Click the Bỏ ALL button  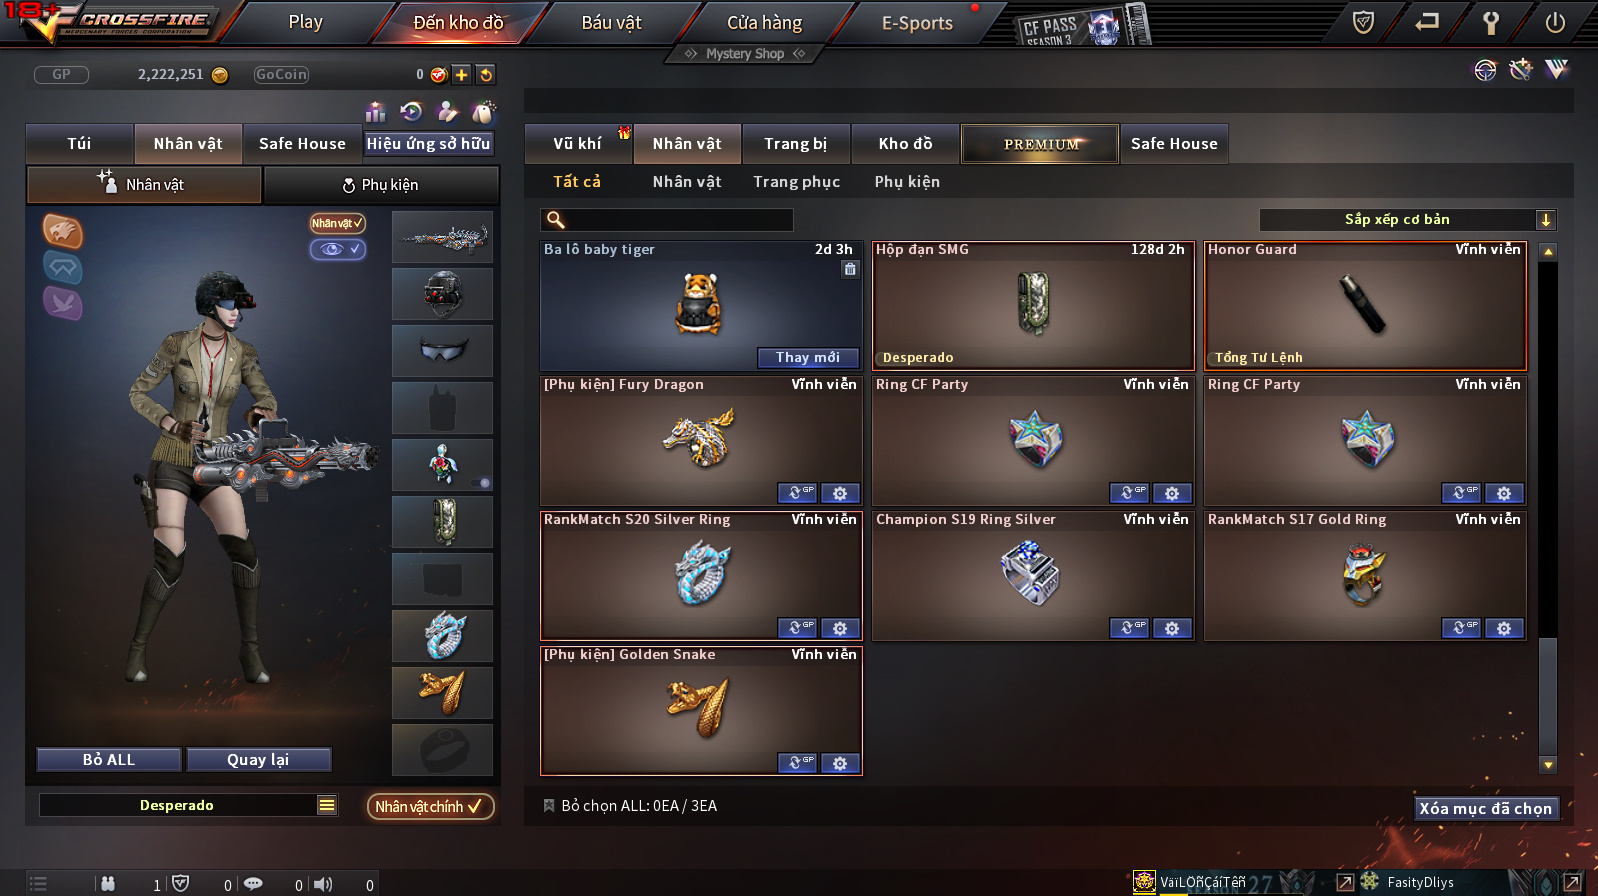point(109,760)
